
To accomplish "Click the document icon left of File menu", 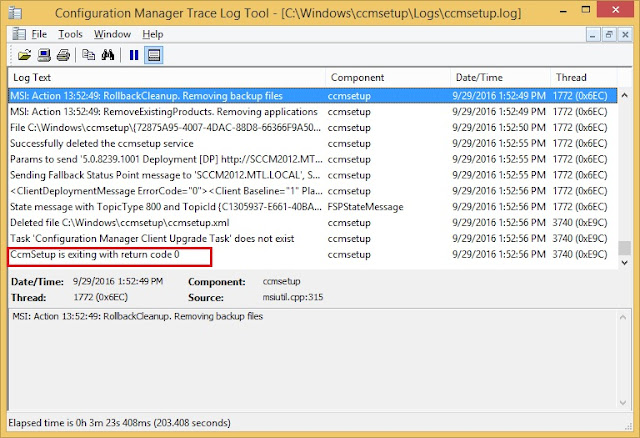I will (x=18, y=34).
